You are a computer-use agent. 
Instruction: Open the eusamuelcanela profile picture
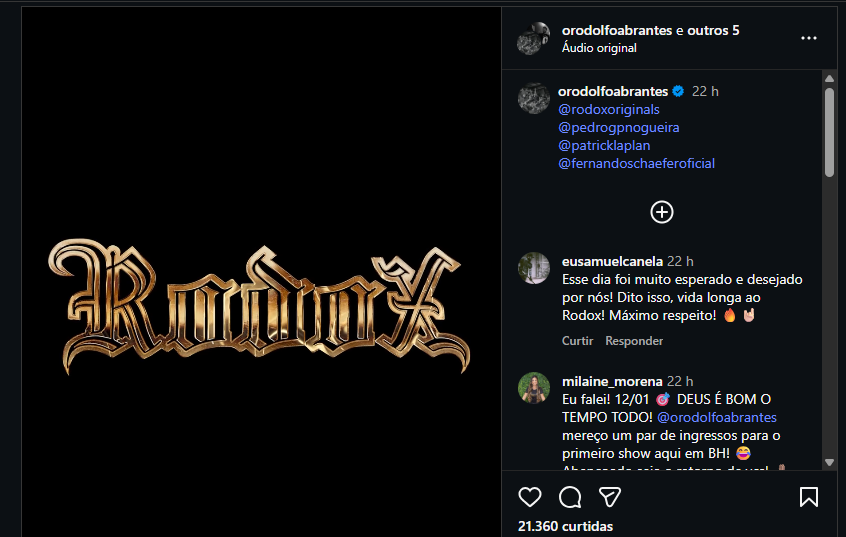(534, 268)
